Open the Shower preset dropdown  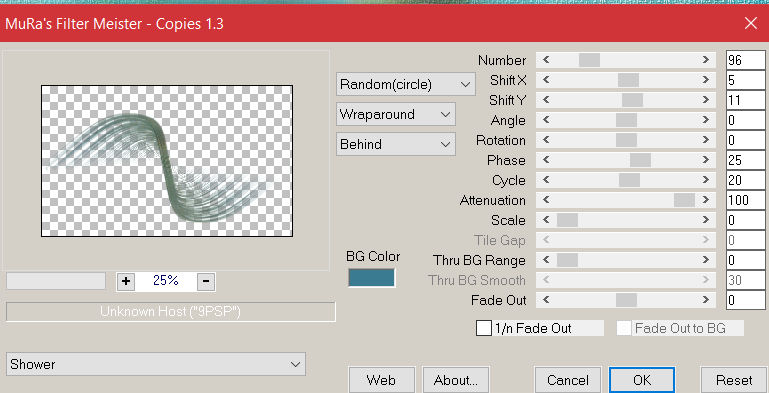[x=156, y=364]
